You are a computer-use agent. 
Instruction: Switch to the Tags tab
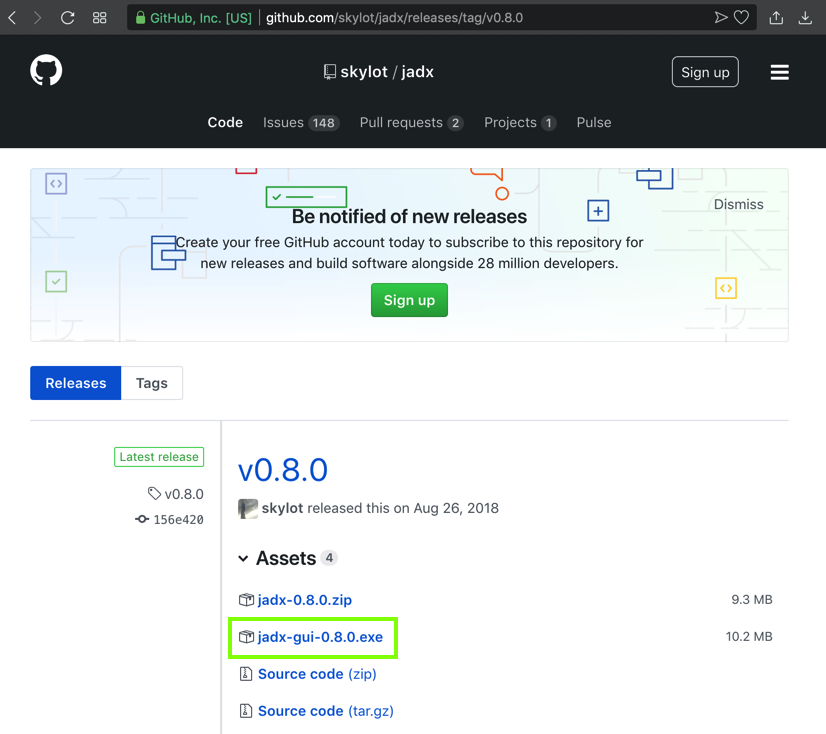tap(152, 383)
